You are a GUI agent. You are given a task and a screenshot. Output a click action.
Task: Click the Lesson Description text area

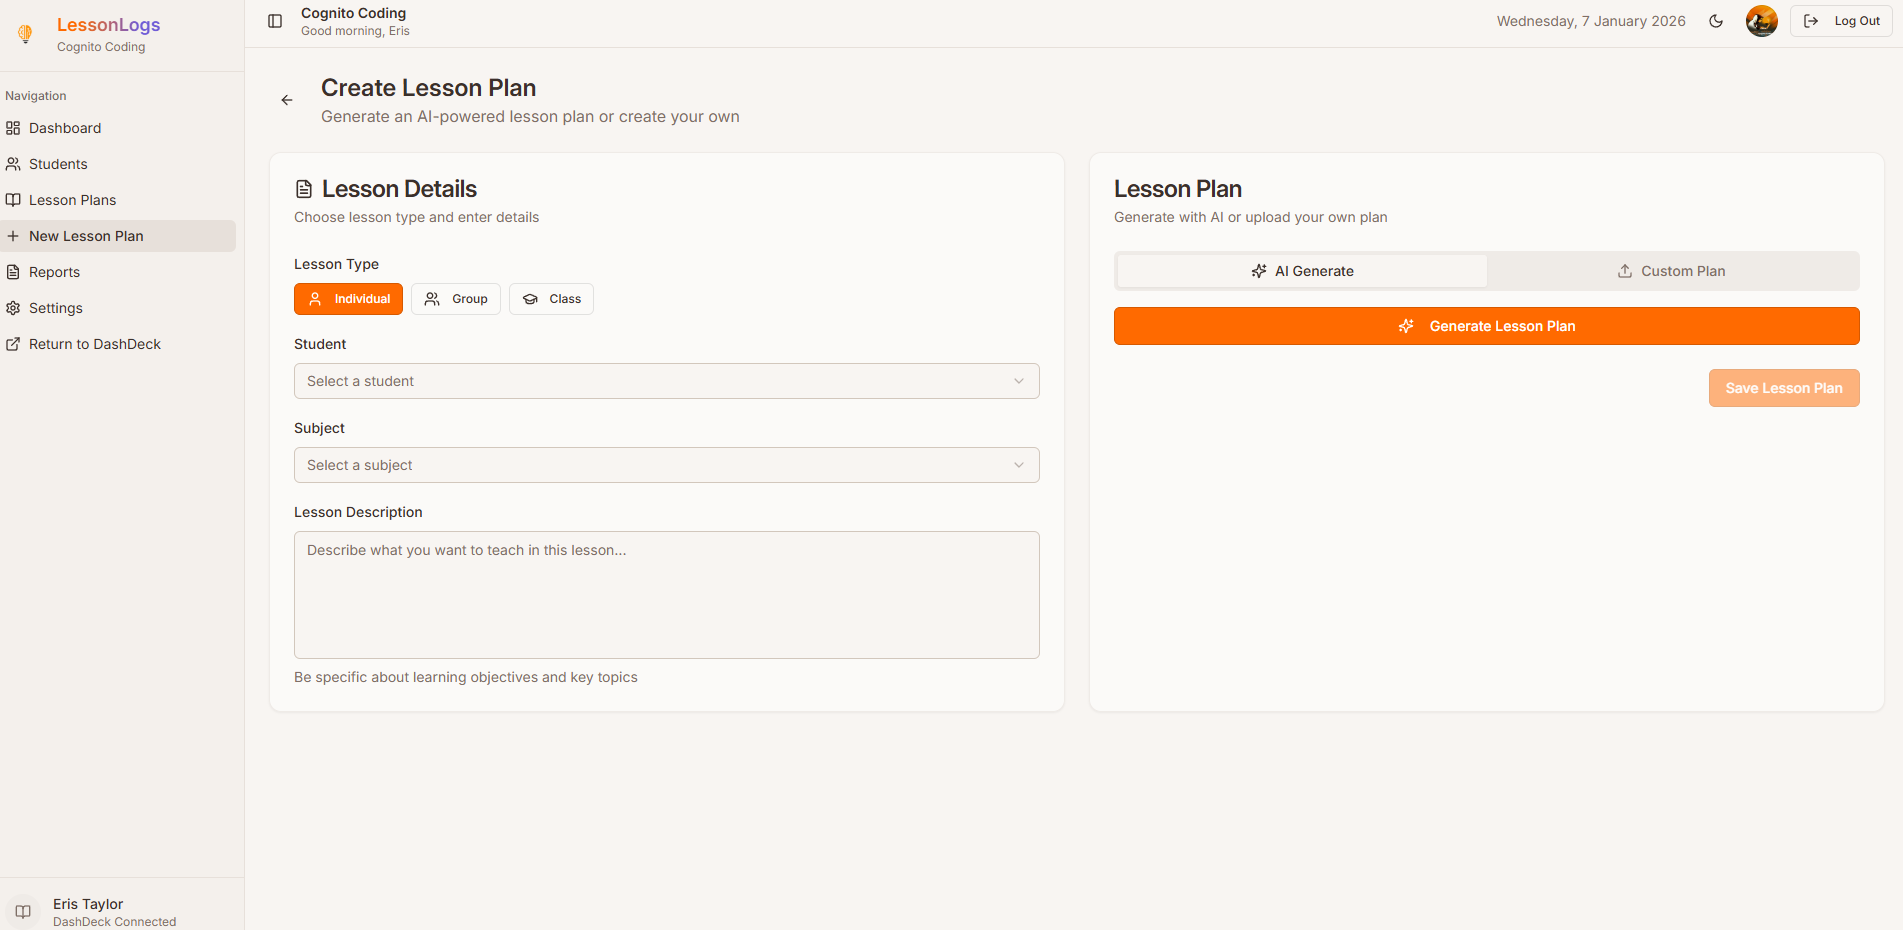click(x=666, y=595)
